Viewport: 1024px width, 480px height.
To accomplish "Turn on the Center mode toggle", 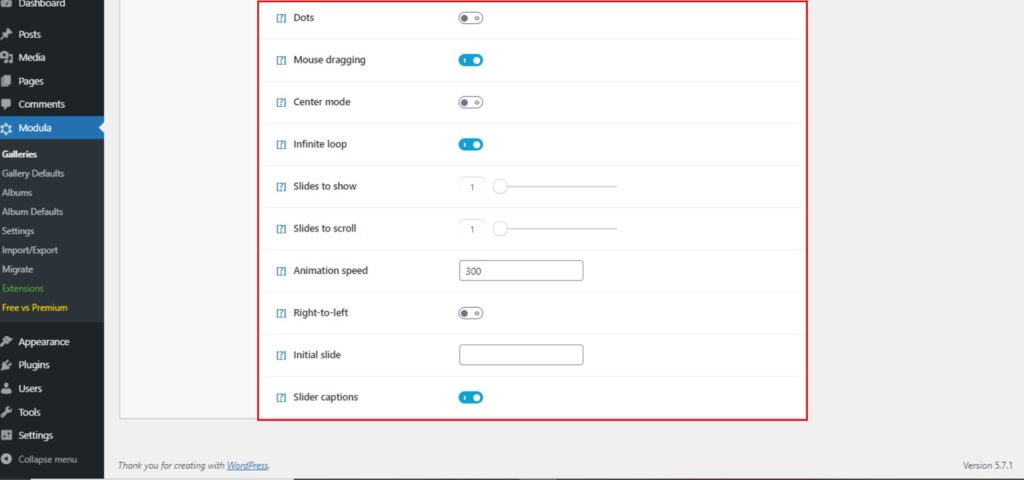I will pos(470,103).
